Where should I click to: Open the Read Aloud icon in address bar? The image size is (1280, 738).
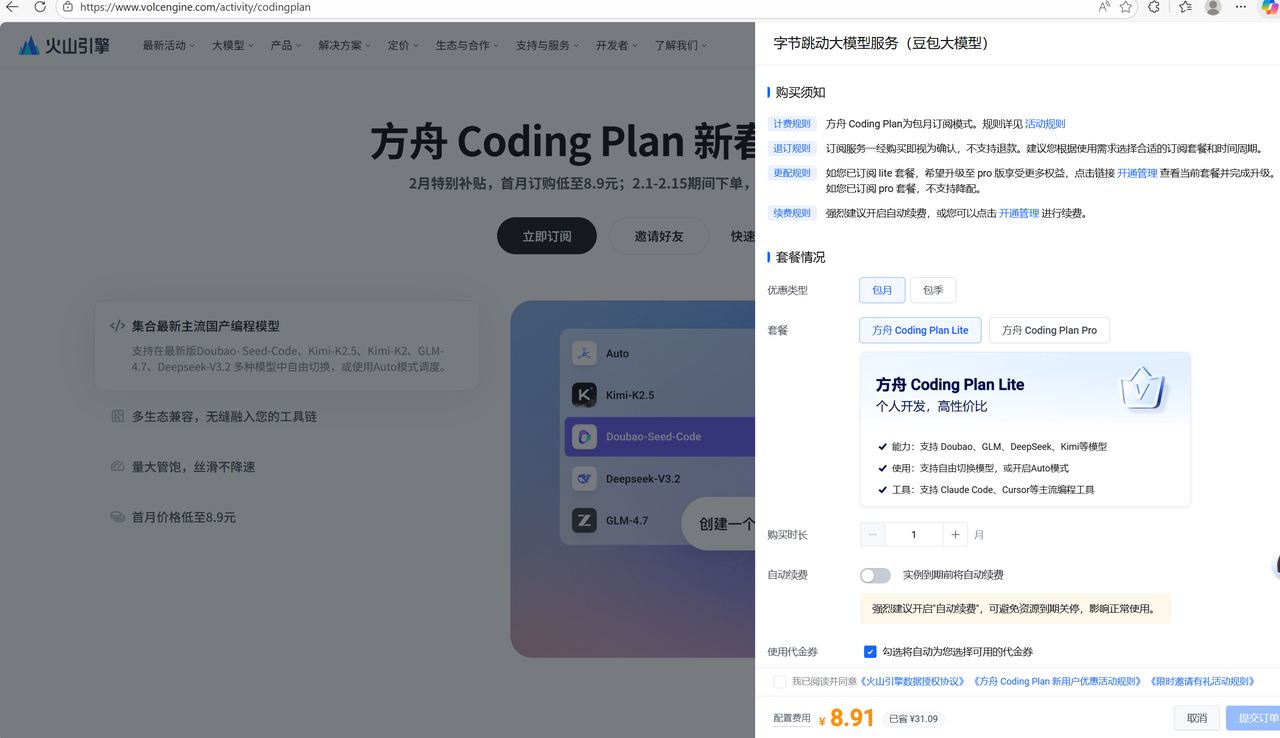(1104, 7)
